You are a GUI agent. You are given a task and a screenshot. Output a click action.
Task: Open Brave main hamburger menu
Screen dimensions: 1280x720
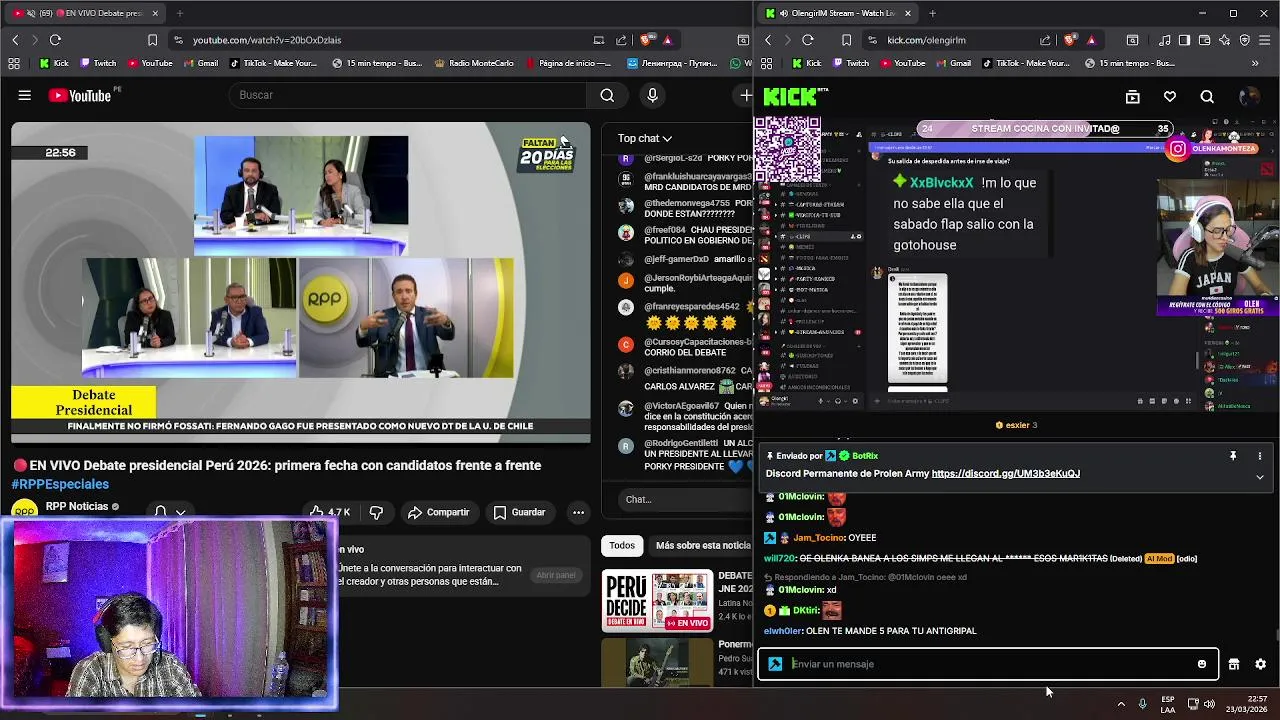pyautogui.click(x=1265, y=40)
